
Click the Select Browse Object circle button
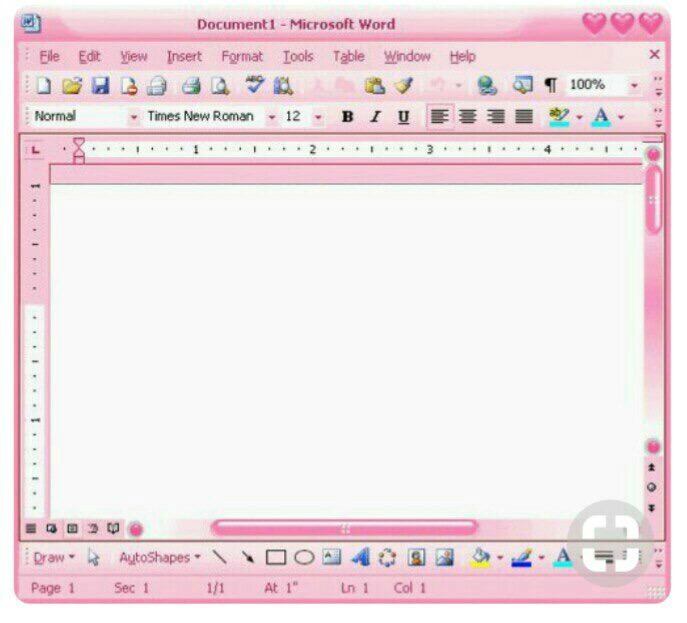click(652, 487)
